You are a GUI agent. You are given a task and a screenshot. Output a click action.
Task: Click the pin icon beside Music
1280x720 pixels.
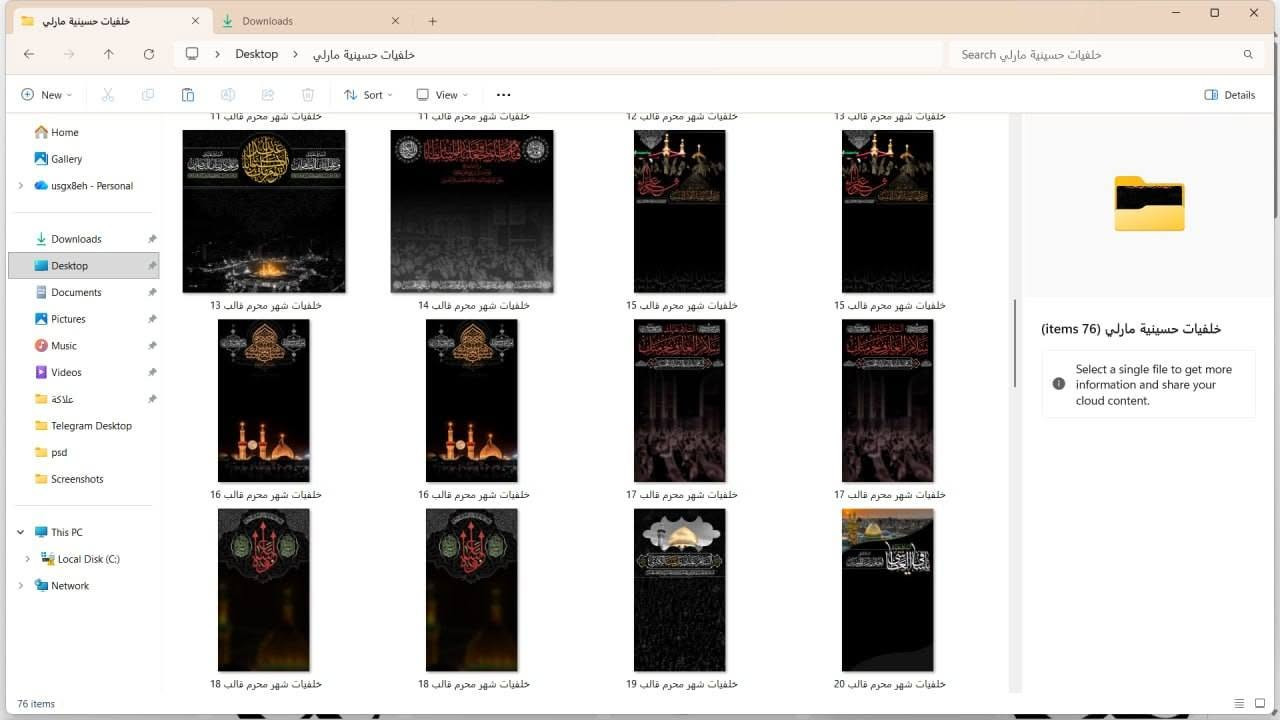click(152, 346)
